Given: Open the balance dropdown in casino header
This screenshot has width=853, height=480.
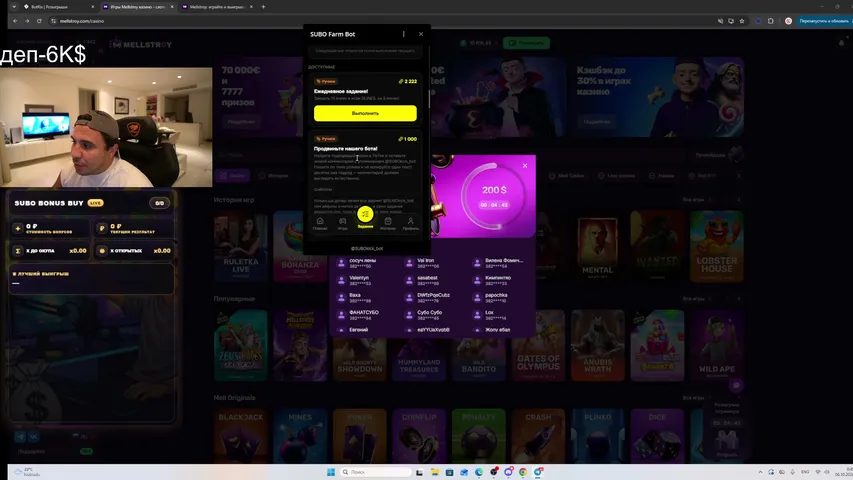Looking at the screenshot, I should pyautogui.click(x=479, y=43).
